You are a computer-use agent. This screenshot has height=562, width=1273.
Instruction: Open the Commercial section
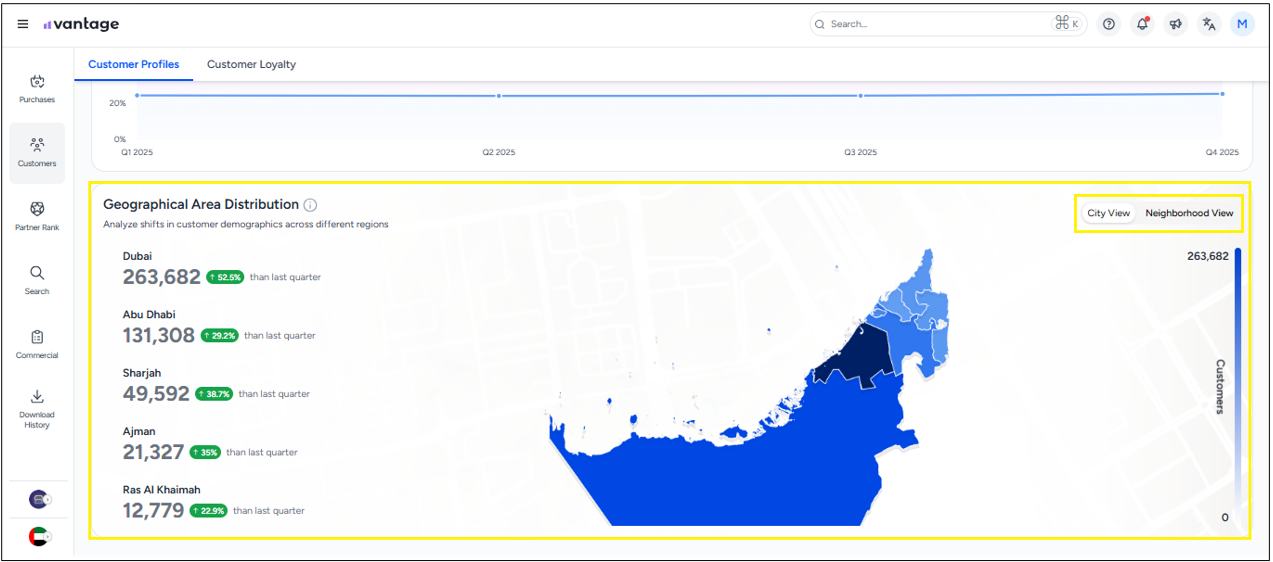(37, 344)
